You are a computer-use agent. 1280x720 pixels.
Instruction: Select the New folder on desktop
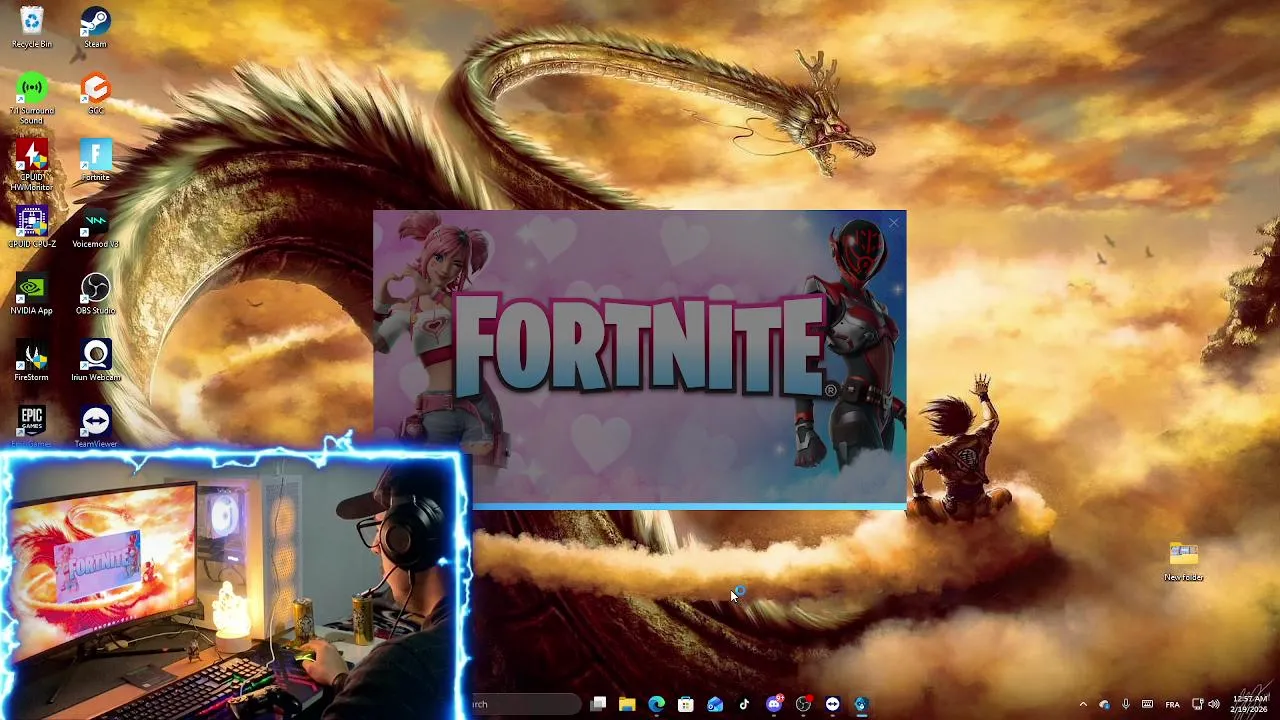[x=1183, y=561]
